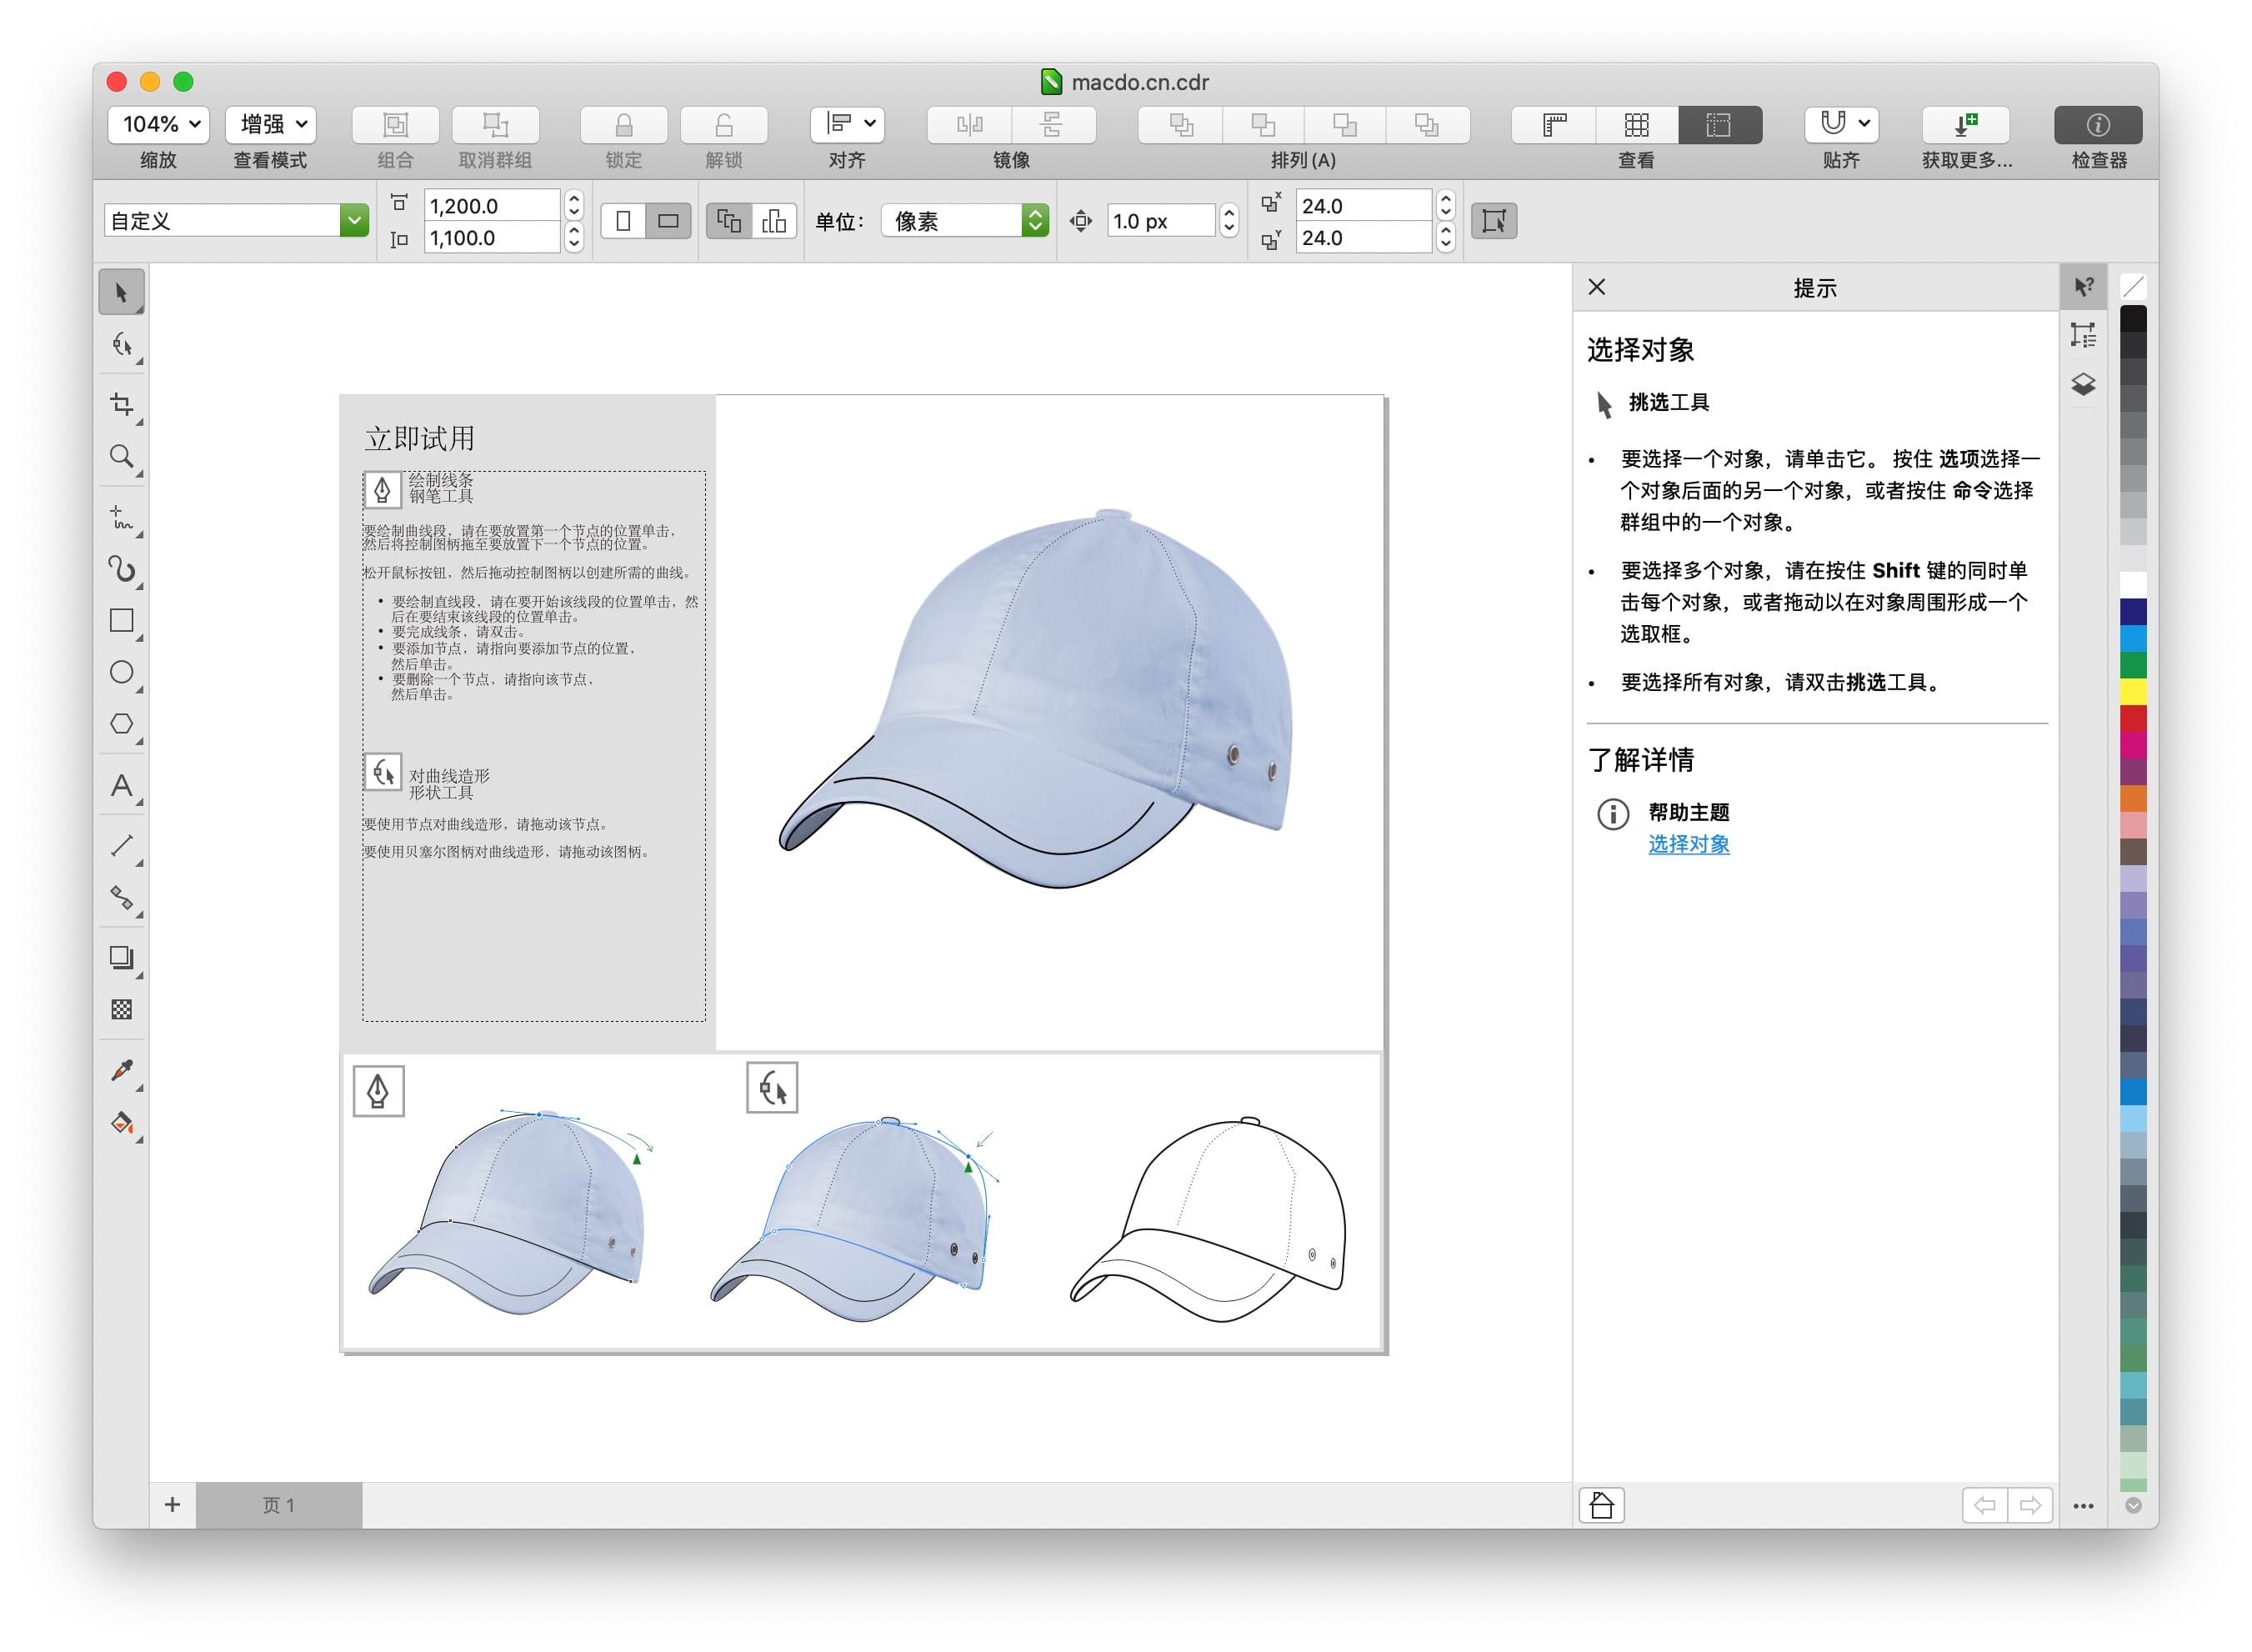Open the 增强 view mode dropdown
Viewport: 2252px width, 1652px height.
[x=271, y=125]
